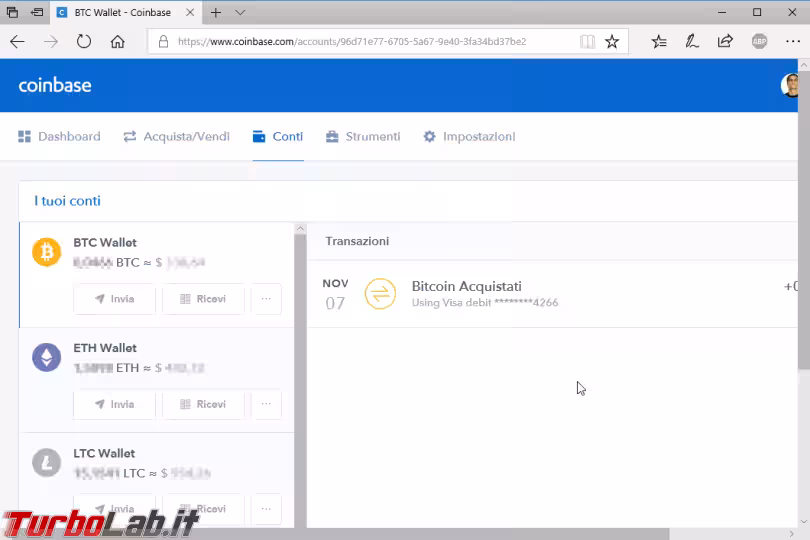The height and width of the screenshot is (540, 810).
Task: Open the browser home page
Action: (x=118, y=41)
